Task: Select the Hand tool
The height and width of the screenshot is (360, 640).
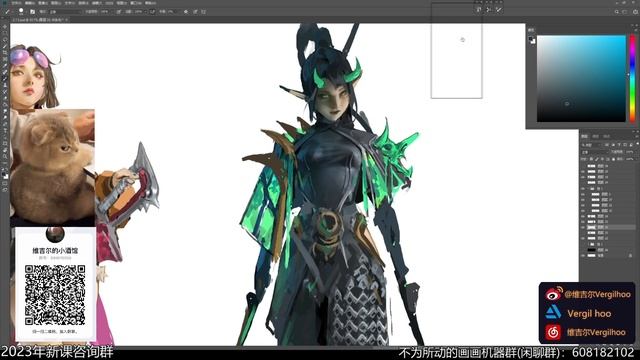Action: (5, 150)
